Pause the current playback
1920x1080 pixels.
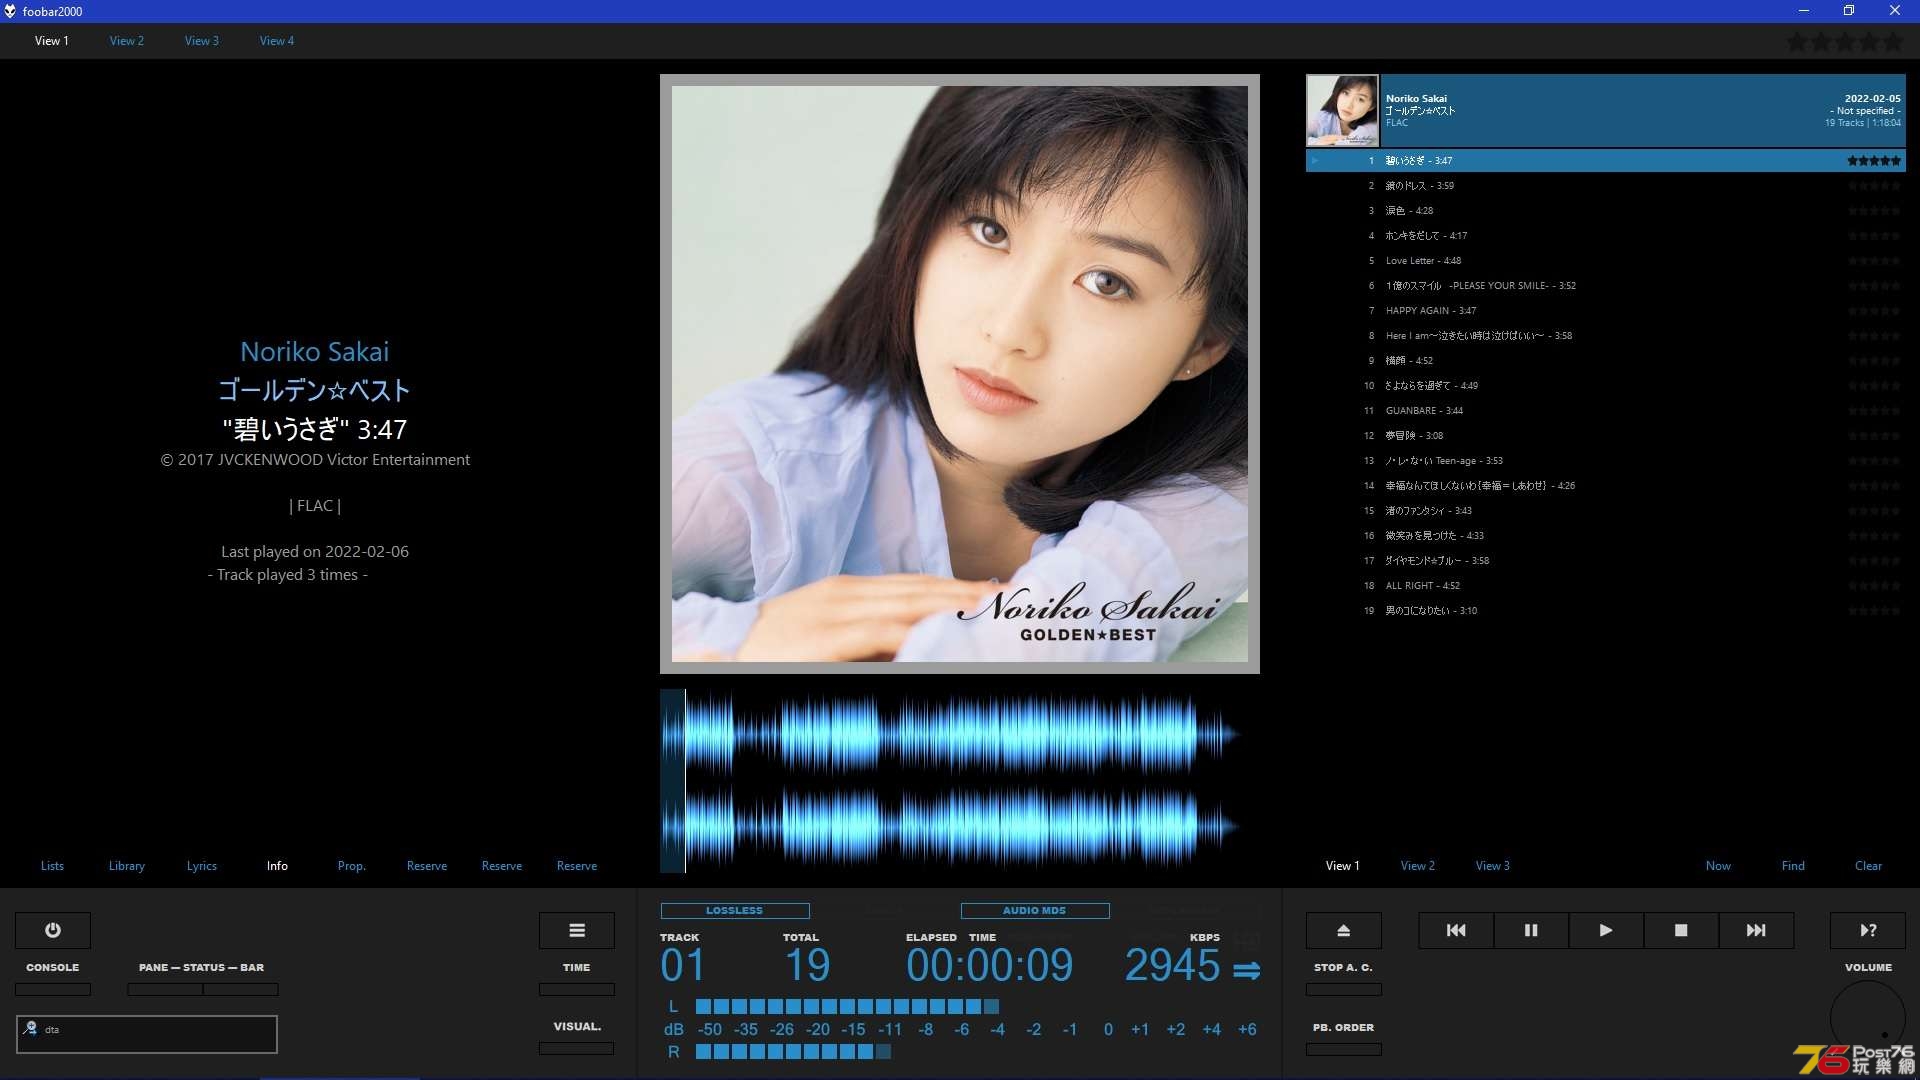coord(1531,930)
